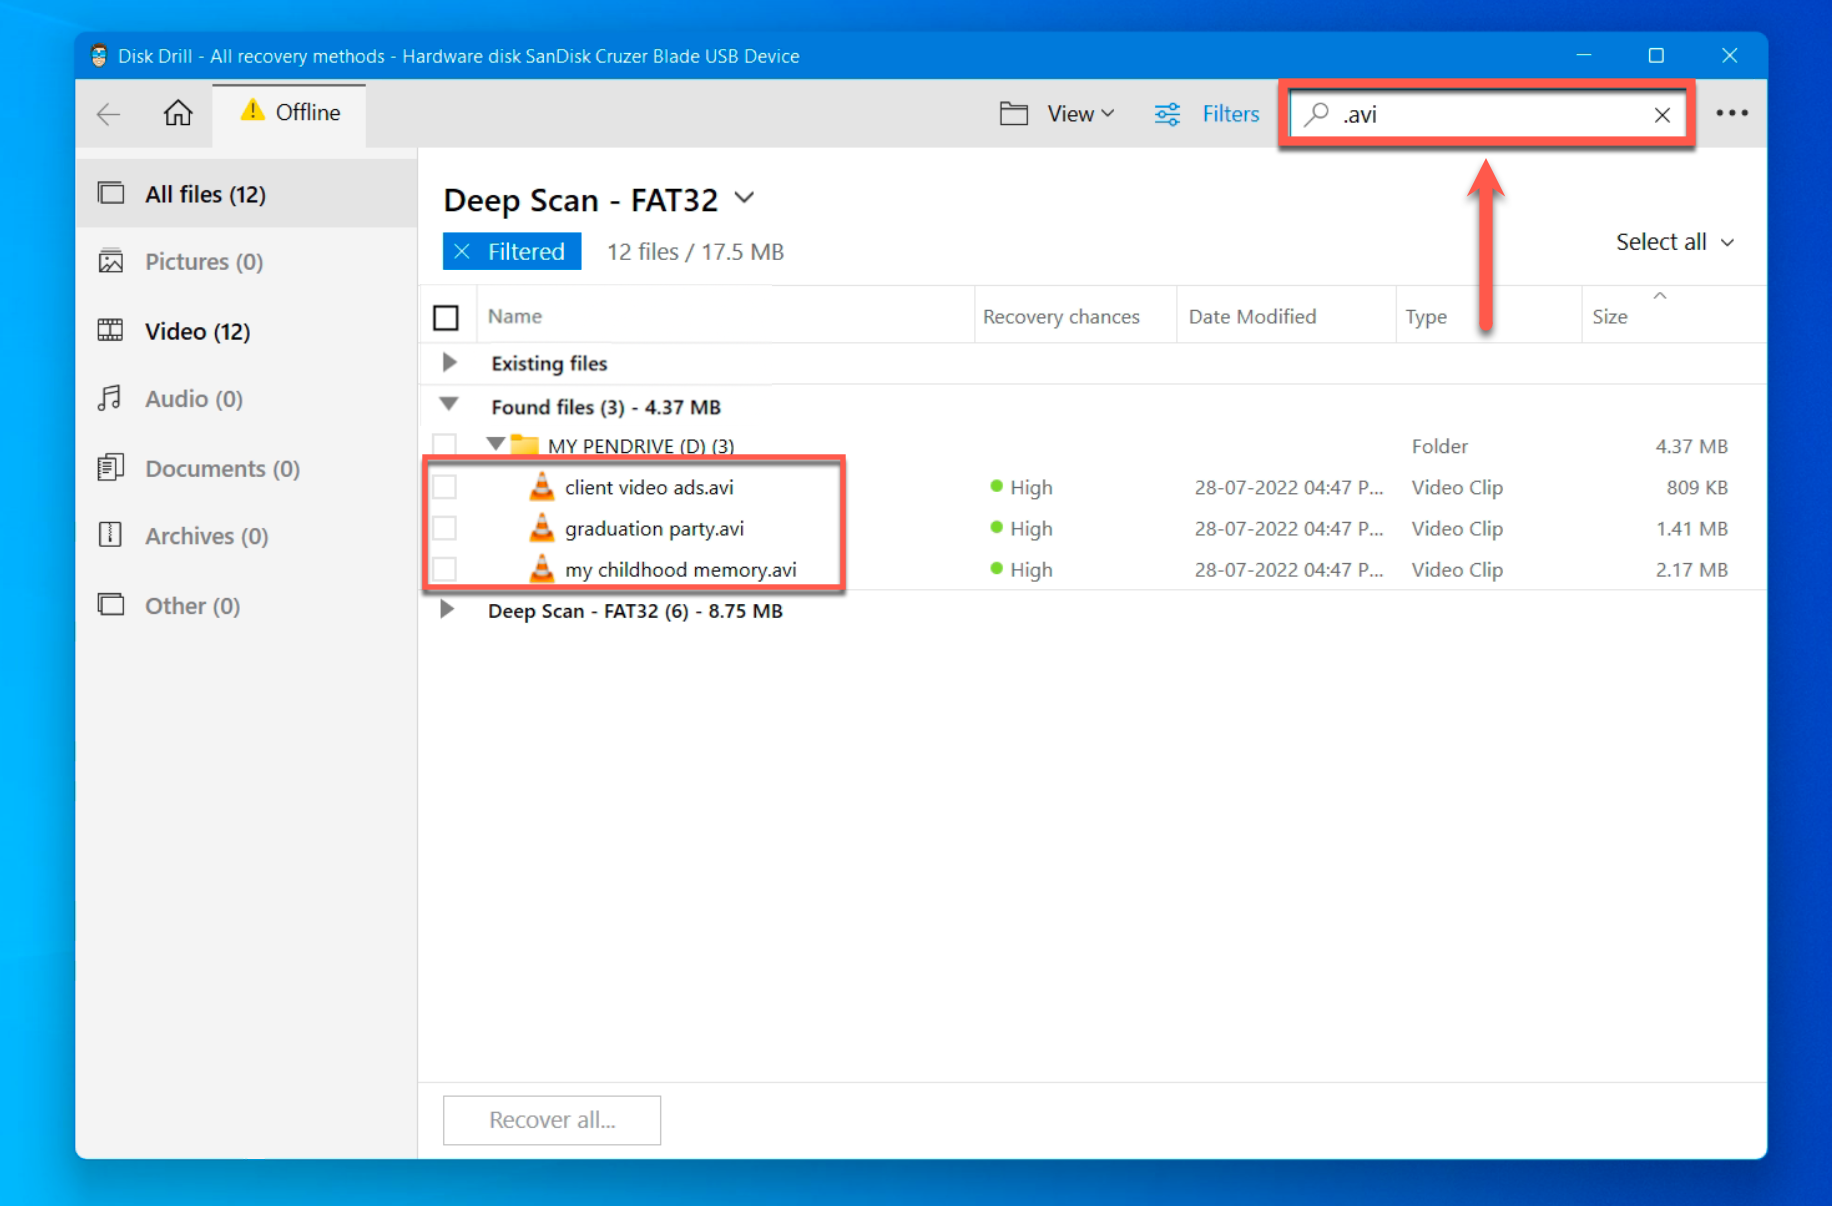Click the Audio music note icon
The width and height of the screenshot is (1832, 1206).
coord(110,398)
